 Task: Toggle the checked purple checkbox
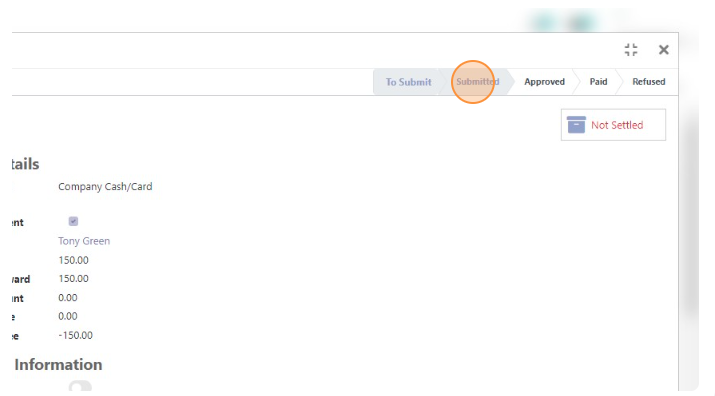pos(73,221)
